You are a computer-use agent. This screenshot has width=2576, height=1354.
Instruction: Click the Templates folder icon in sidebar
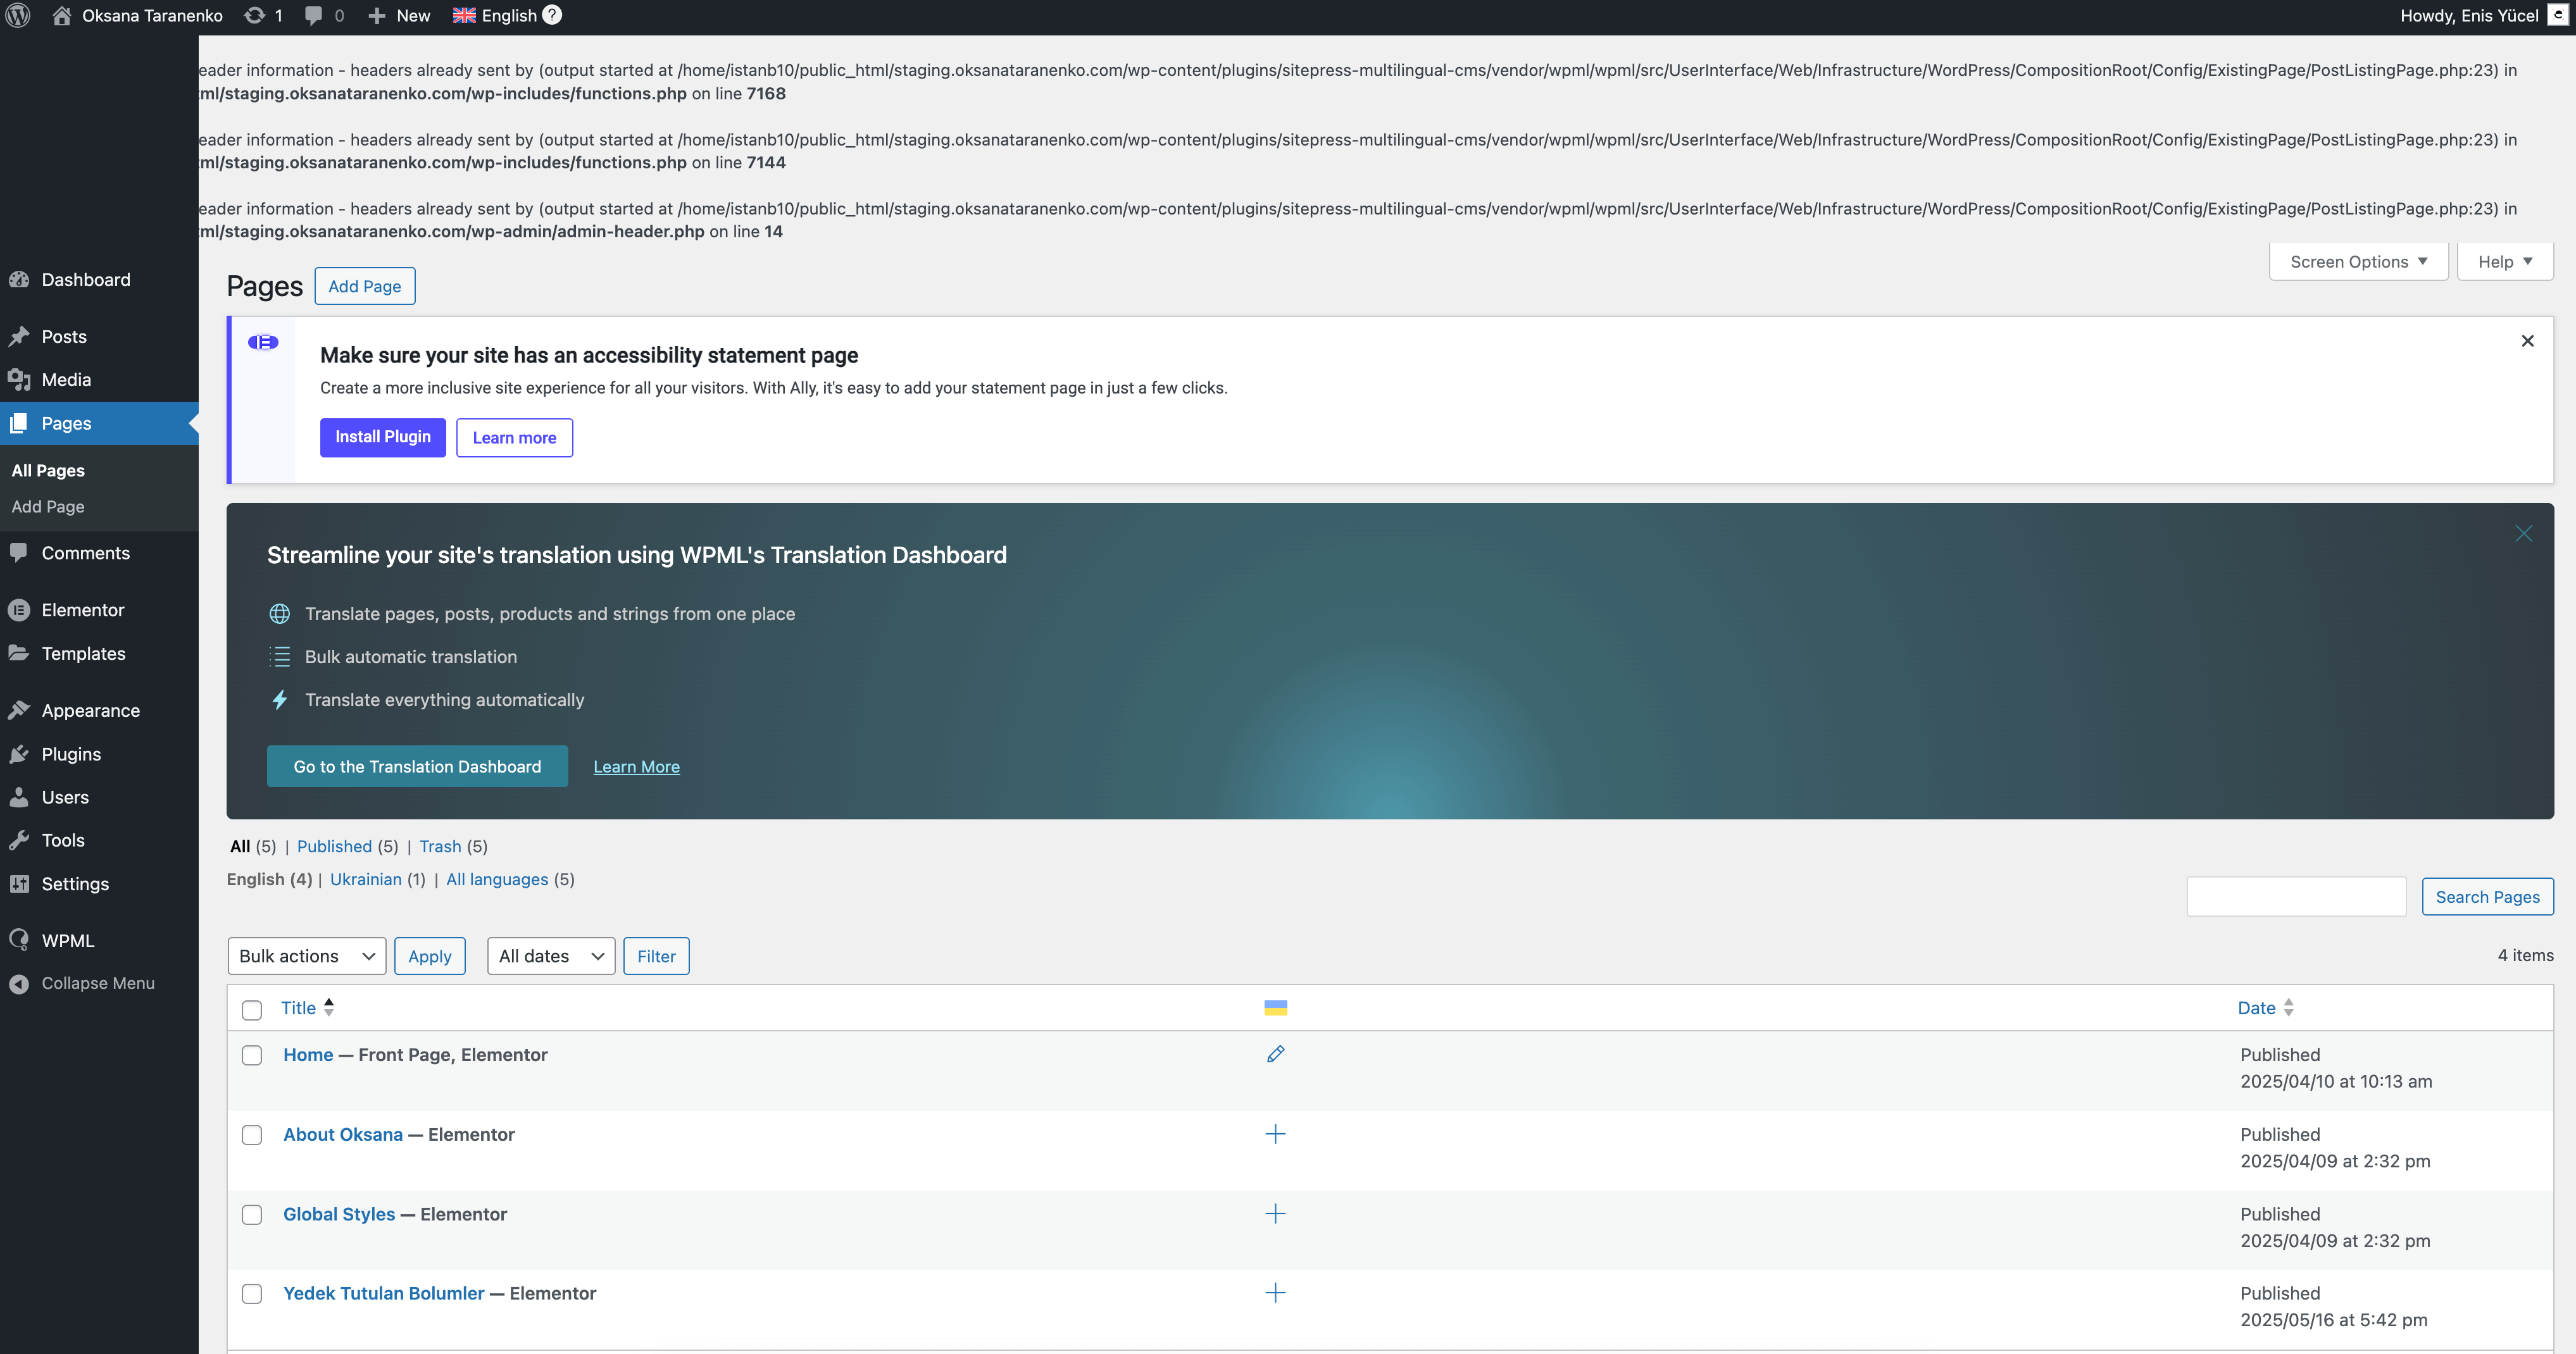[19, 653]
